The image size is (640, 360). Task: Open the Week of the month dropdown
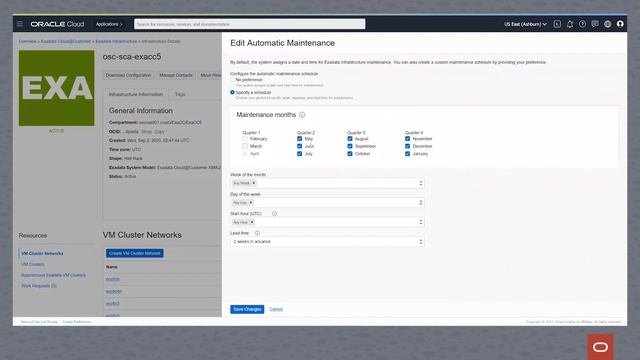[x=327, y=183]
